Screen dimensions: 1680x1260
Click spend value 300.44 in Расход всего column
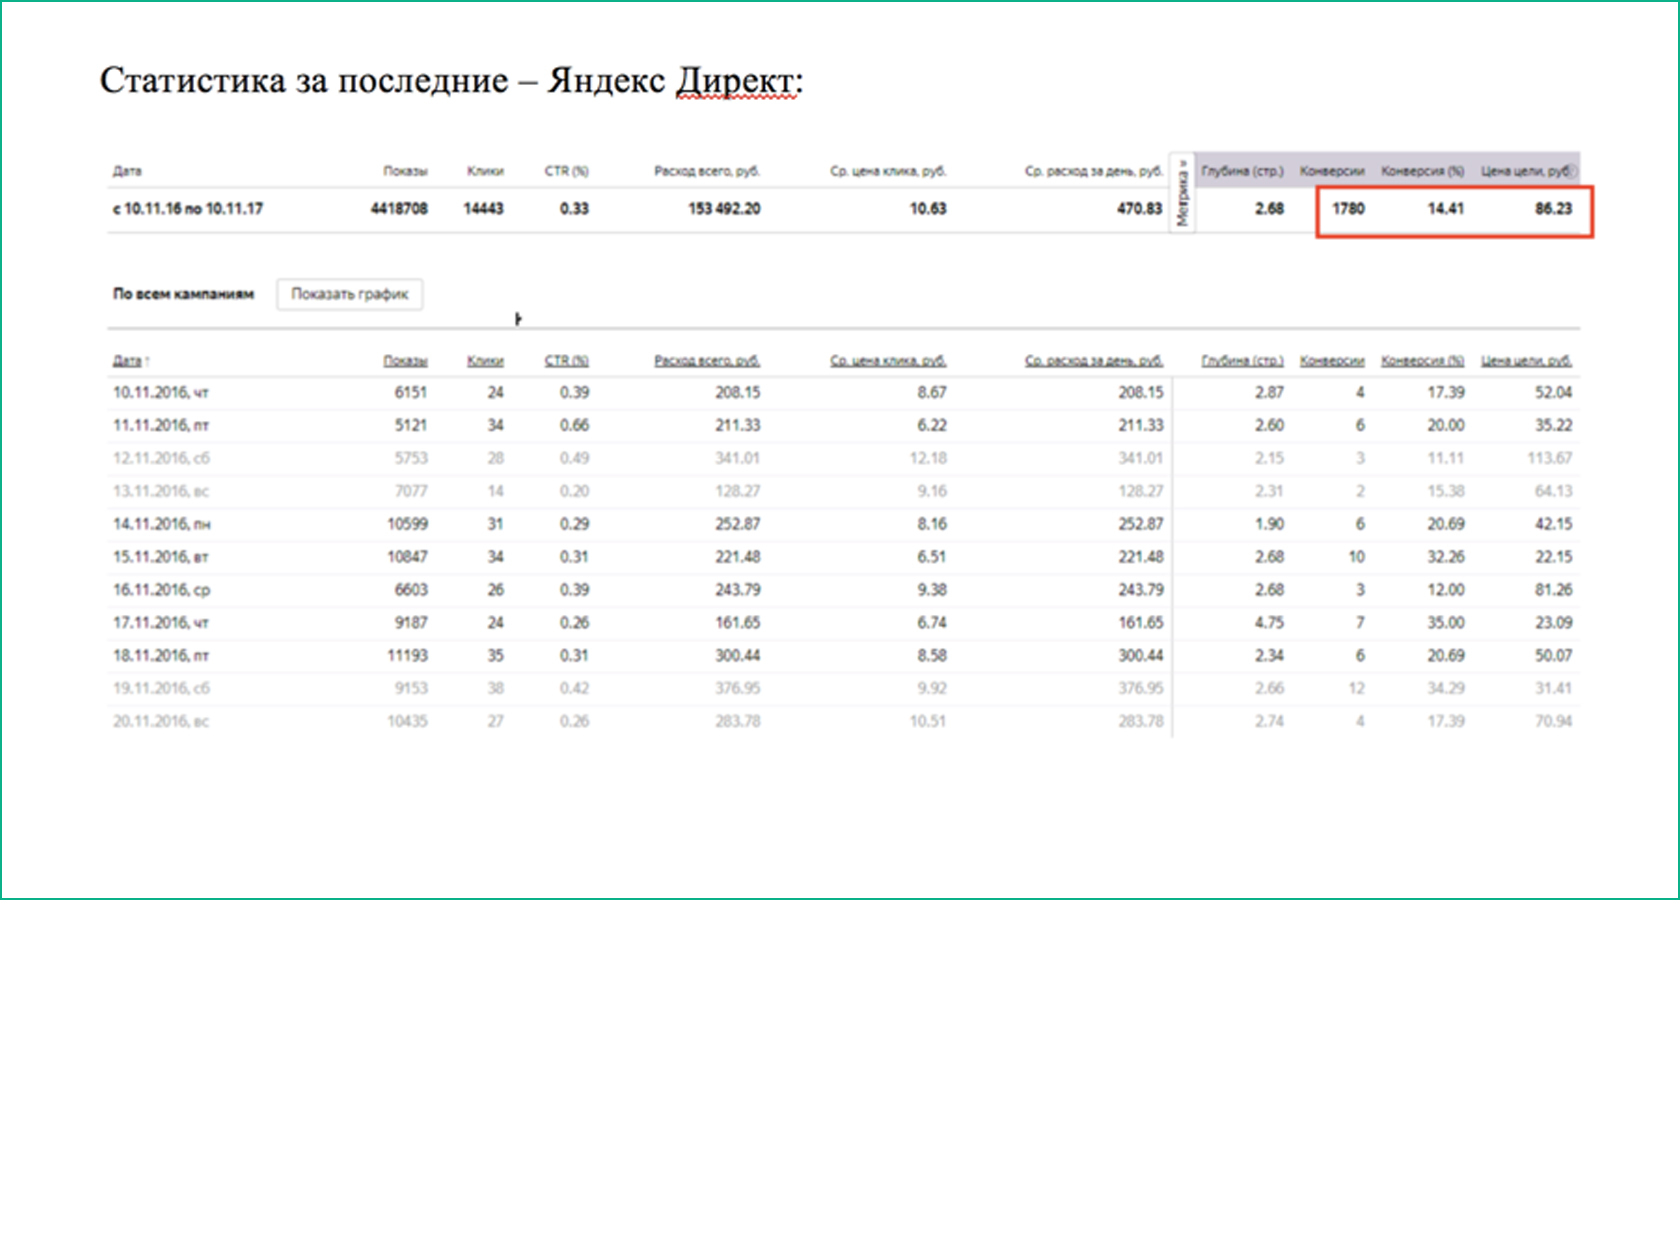tap(737, 656)
